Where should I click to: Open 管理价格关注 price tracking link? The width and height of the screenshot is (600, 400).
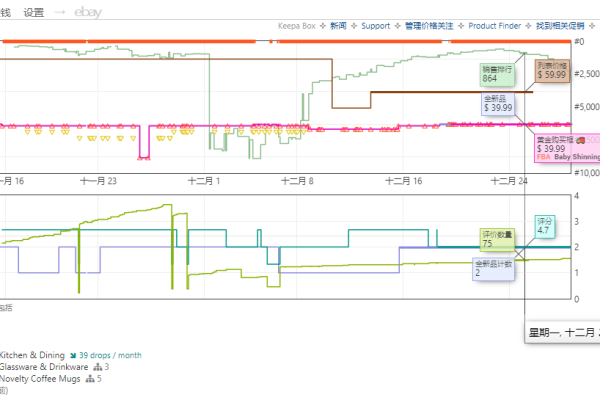click(x=429, y=26)
